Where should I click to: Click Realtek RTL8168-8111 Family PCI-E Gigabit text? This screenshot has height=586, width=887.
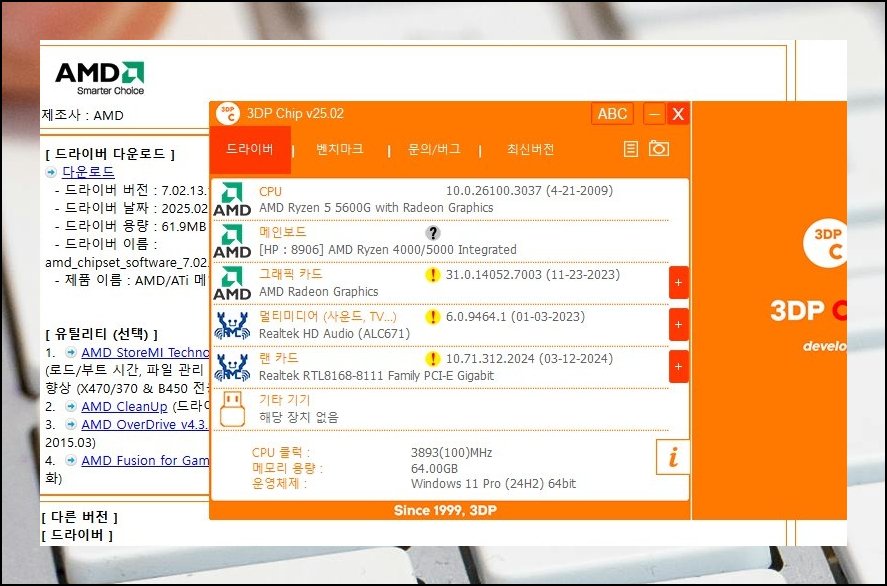pyautogui.click(x=376, y=375)
